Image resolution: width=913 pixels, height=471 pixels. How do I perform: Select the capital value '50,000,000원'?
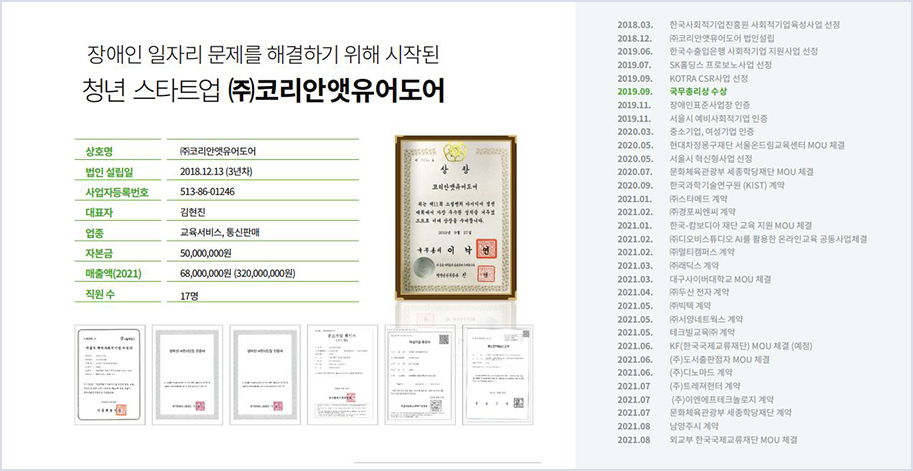point(206,253)
